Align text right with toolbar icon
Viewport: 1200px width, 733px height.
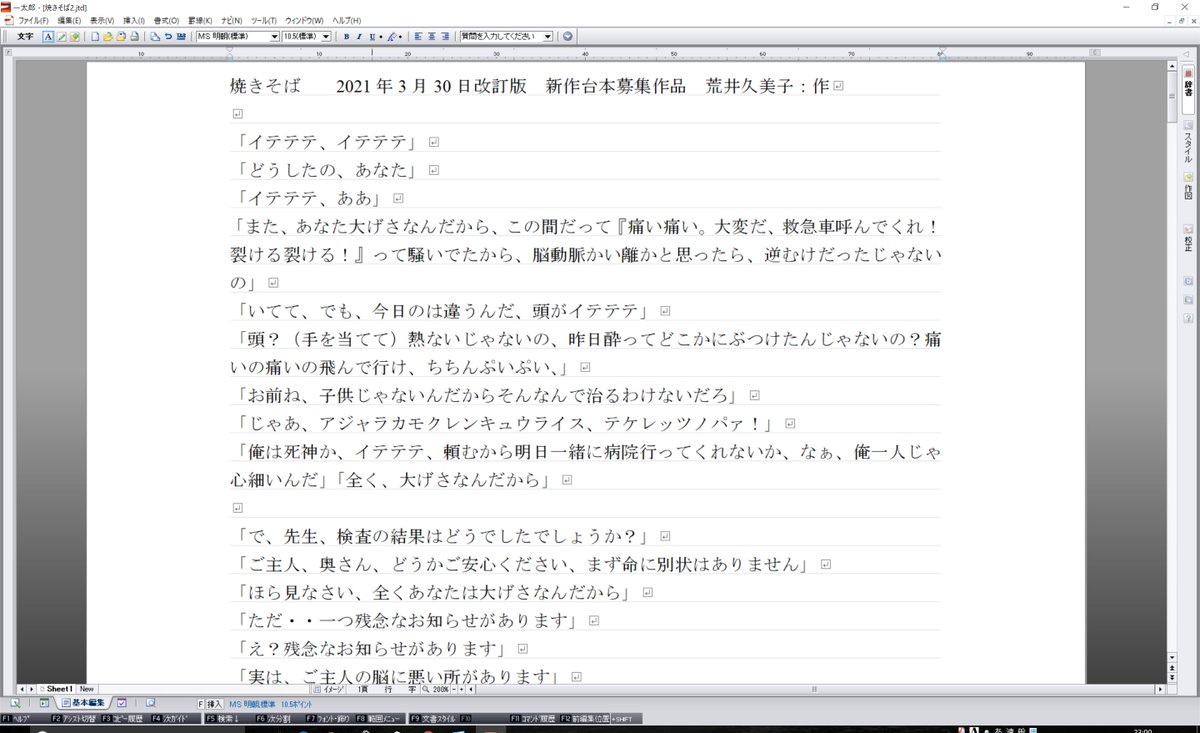(444, 37)
